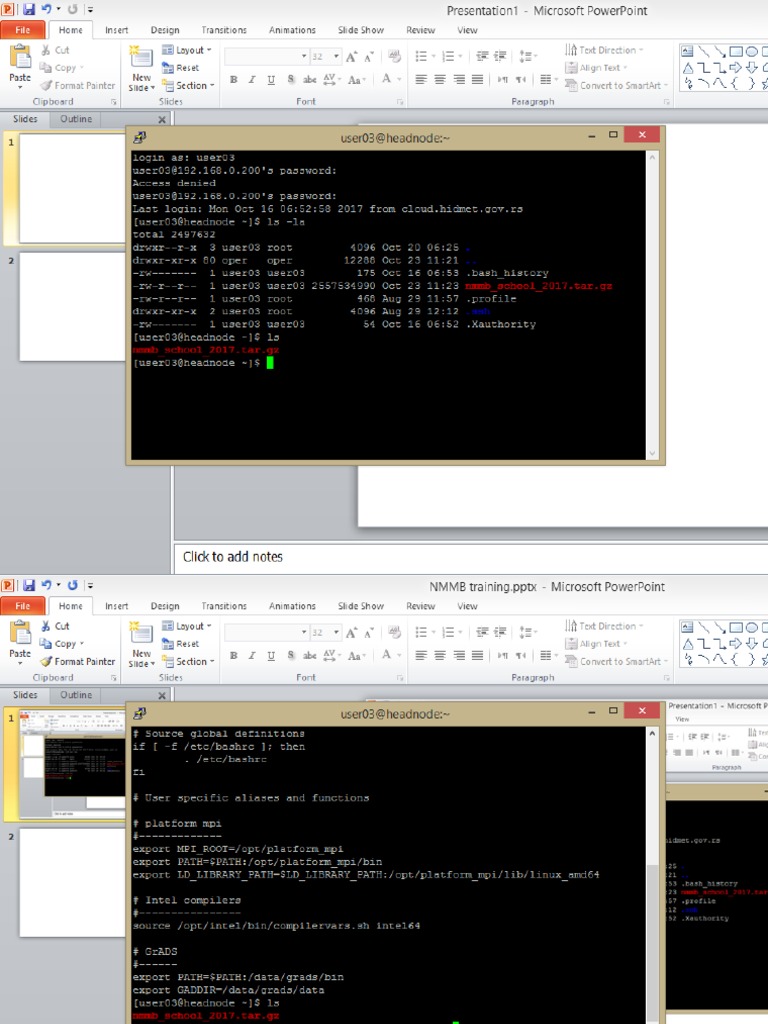The image size is (768, 1024).
Task: Click Undo icon in NMMB training title bar
Action: coord(46,585)
